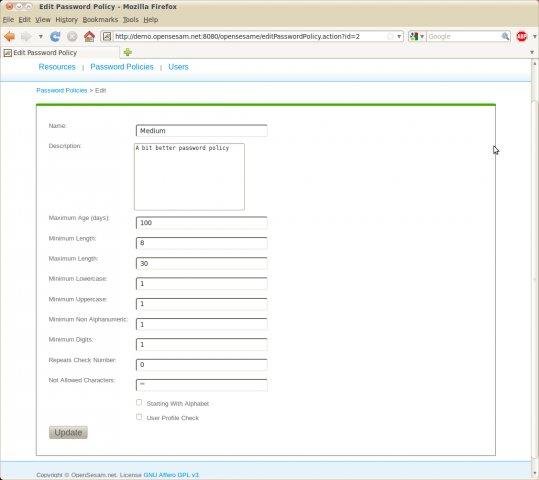Focus the Repeats Check Number field

(x=201, y=364)
